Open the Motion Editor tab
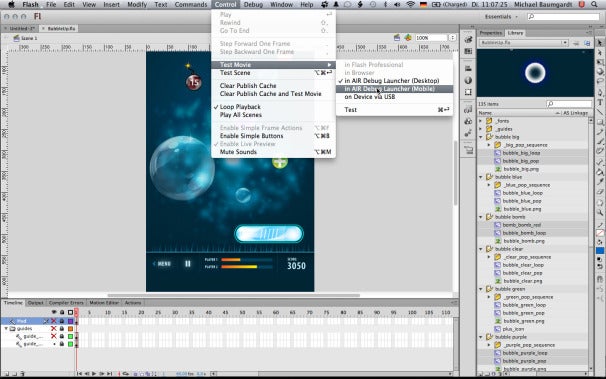The height and width of the screenshot is (379, 606). click(104, 303)
